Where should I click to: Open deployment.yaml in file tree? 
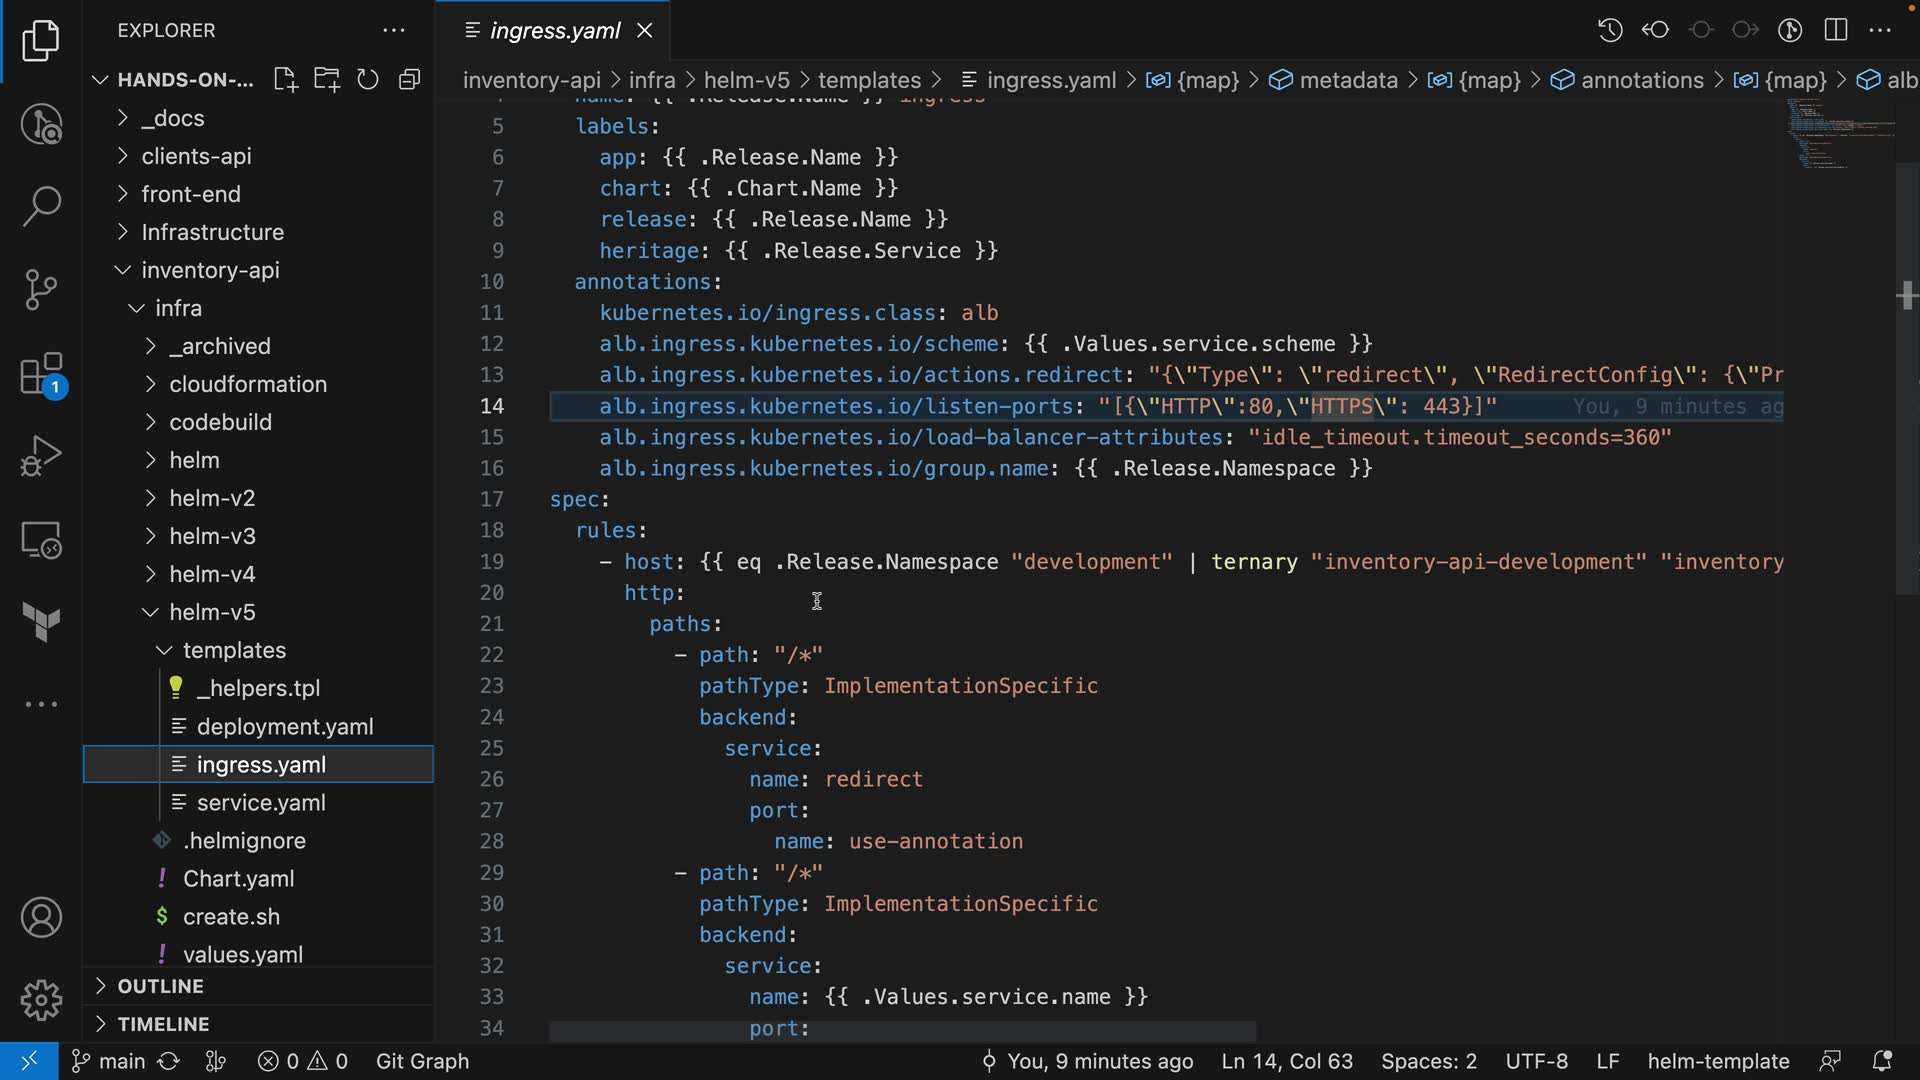[284, 727]
